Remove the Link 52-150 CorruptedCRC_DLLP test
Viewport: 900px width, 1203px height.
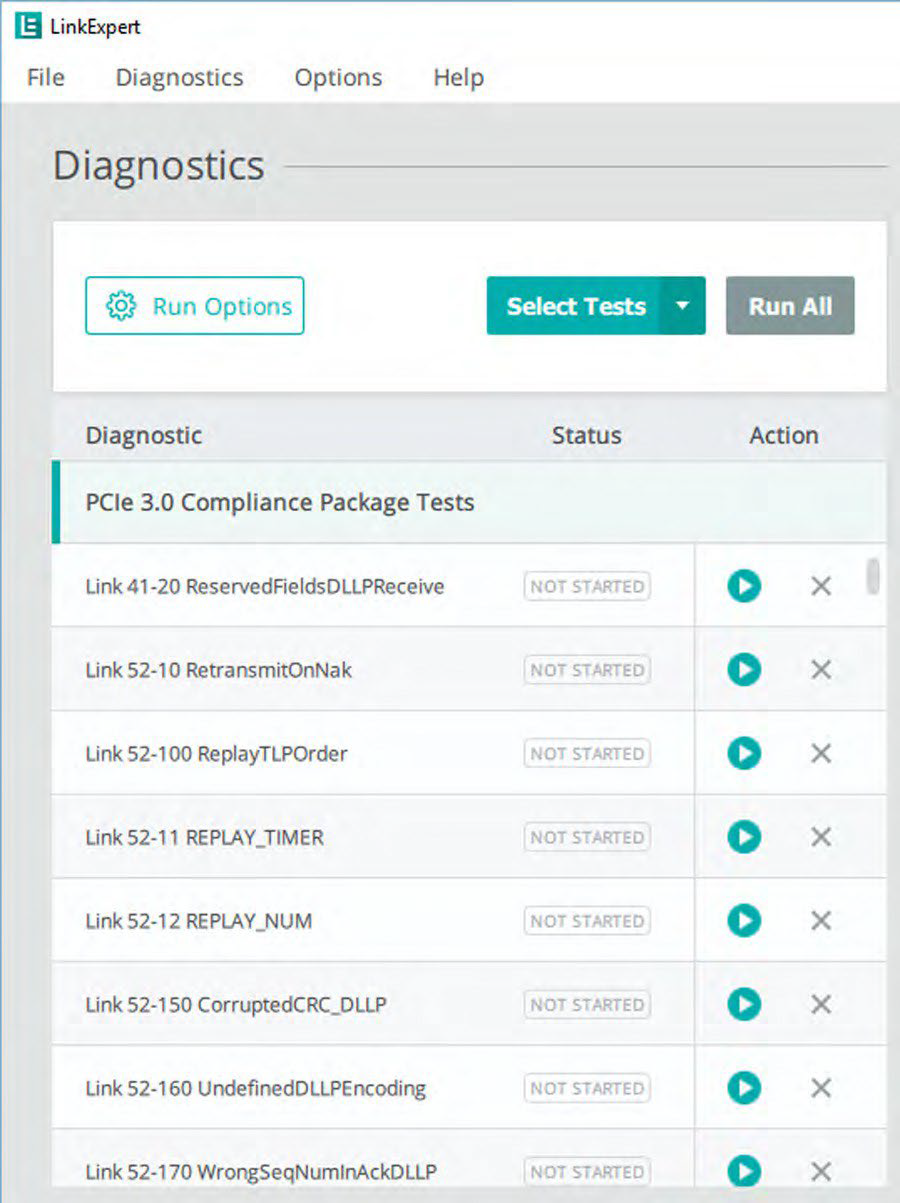click(x=821, y=1004)
